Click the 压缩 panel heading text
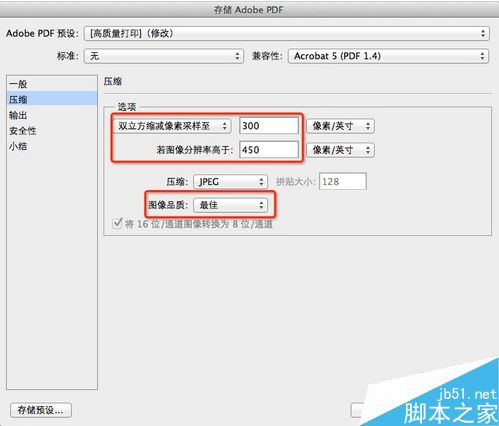Screen dimensions: 499x426 pos(113,81)
